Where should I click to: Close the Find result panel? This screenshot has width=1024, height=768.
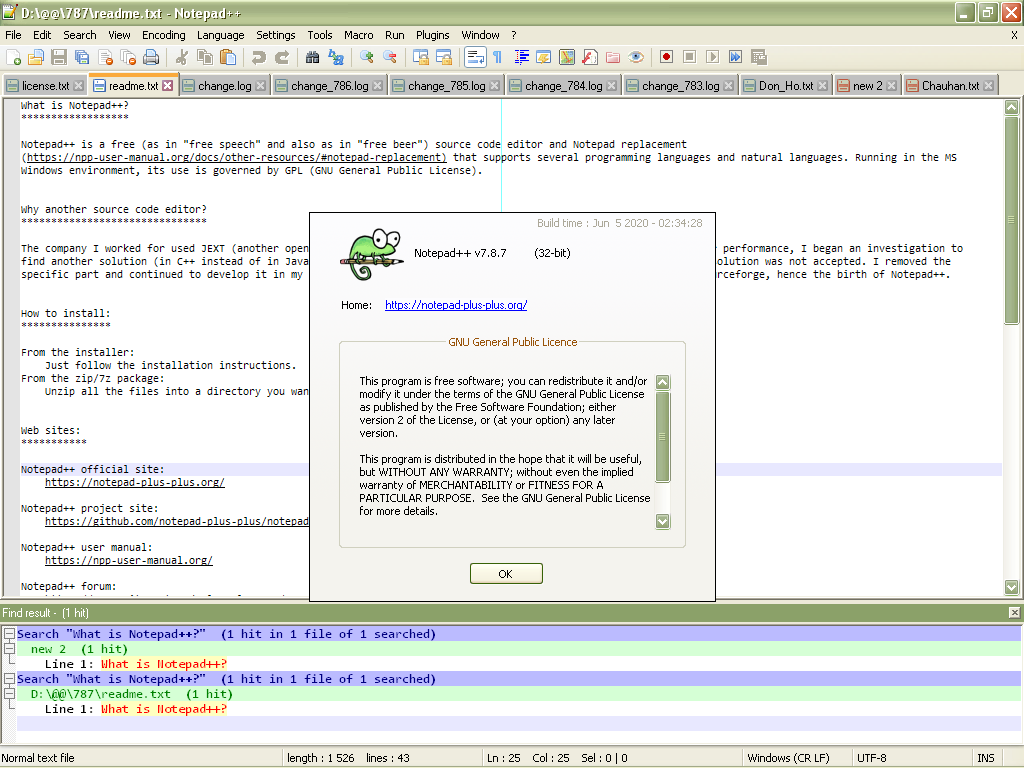click(1014, 613)
